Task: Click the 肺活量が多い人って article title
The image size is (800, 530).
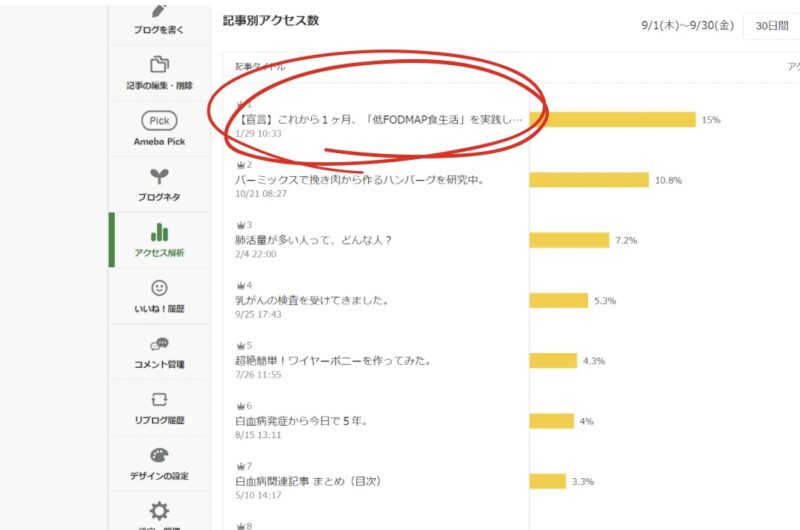Action: (x=313, y=240)
